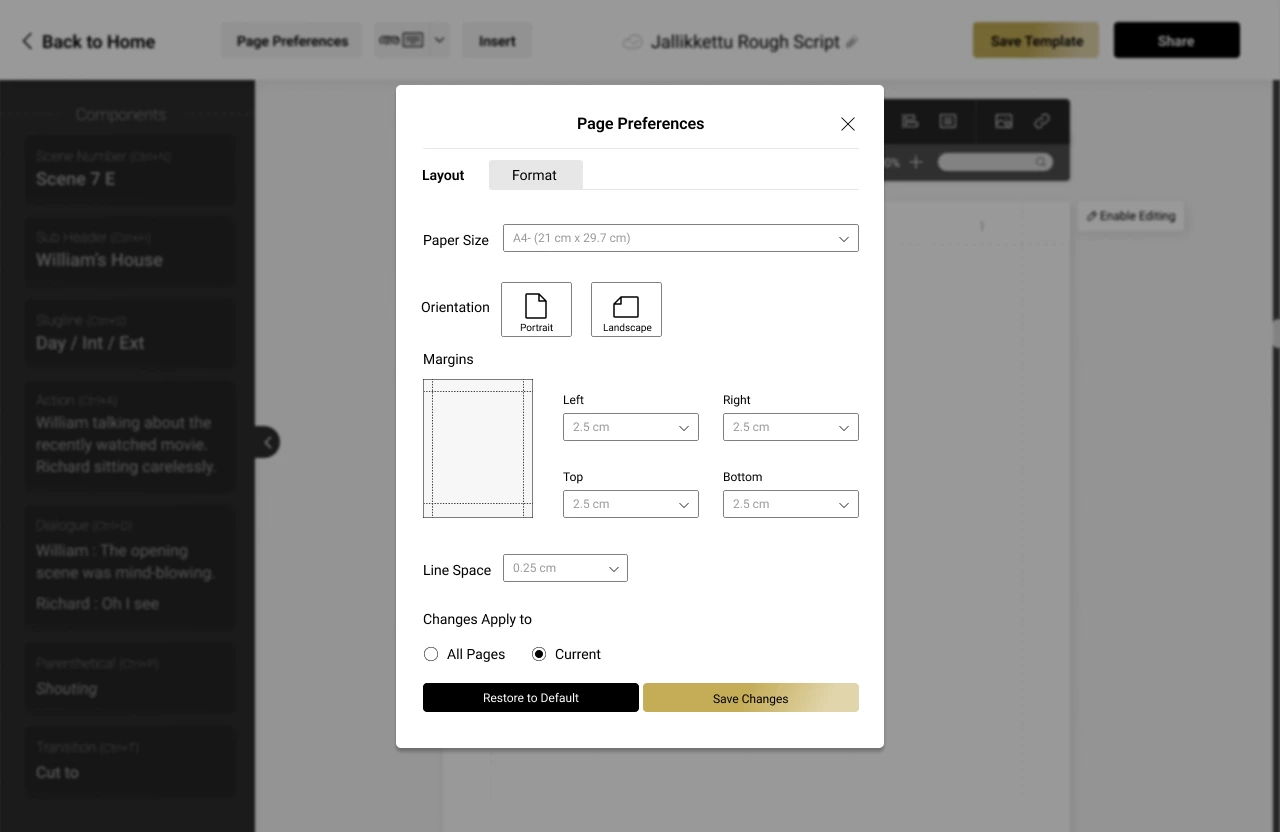Click the zoom-in plus icon near the search bar
1280x832 pixels.
pos(916,161)
